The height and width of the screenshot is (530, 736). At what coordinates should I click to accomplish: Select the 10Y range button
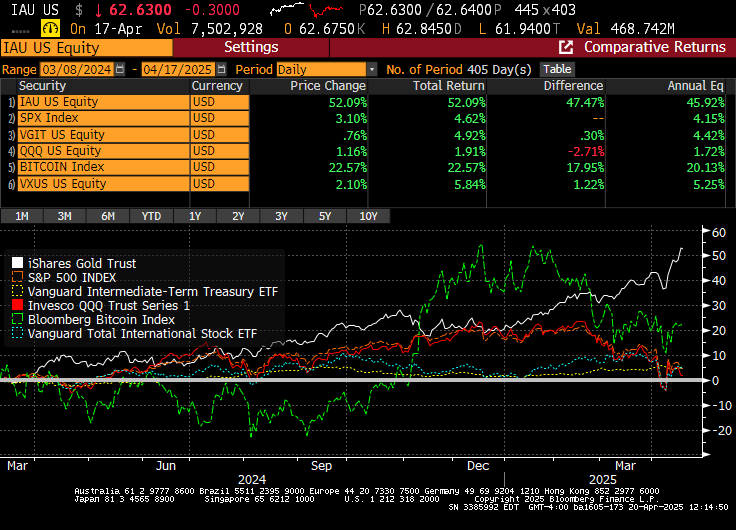[x=368, y=216]
